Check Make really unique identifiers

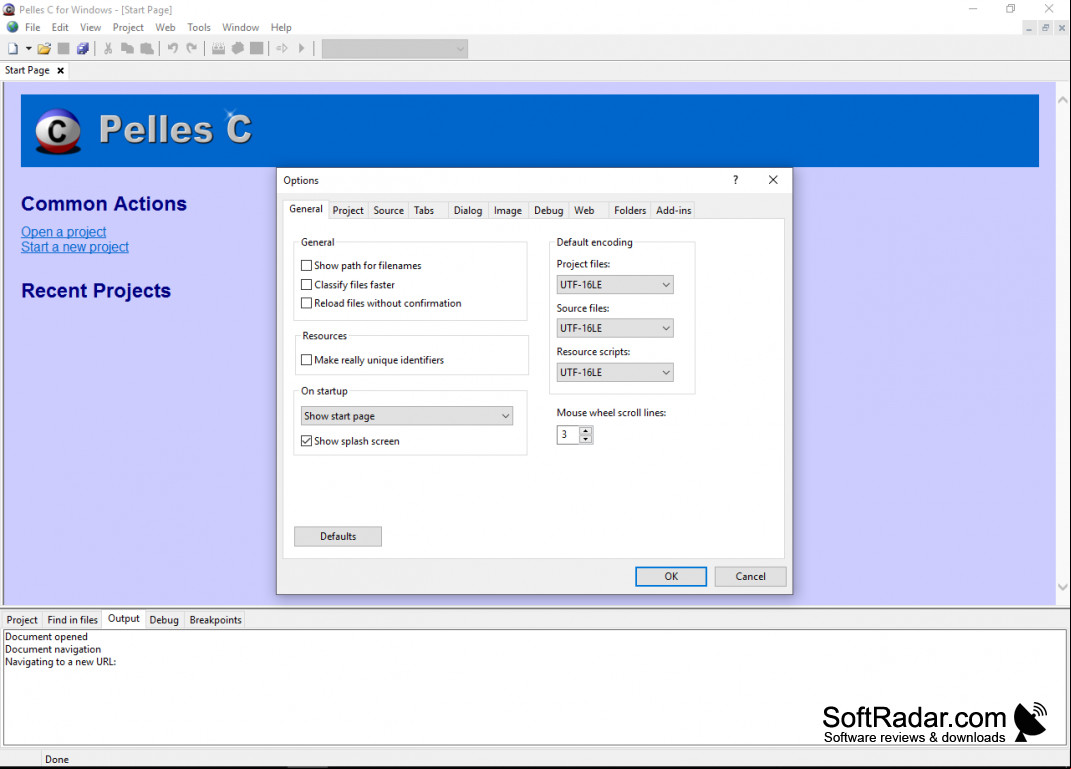pos(307,360)
